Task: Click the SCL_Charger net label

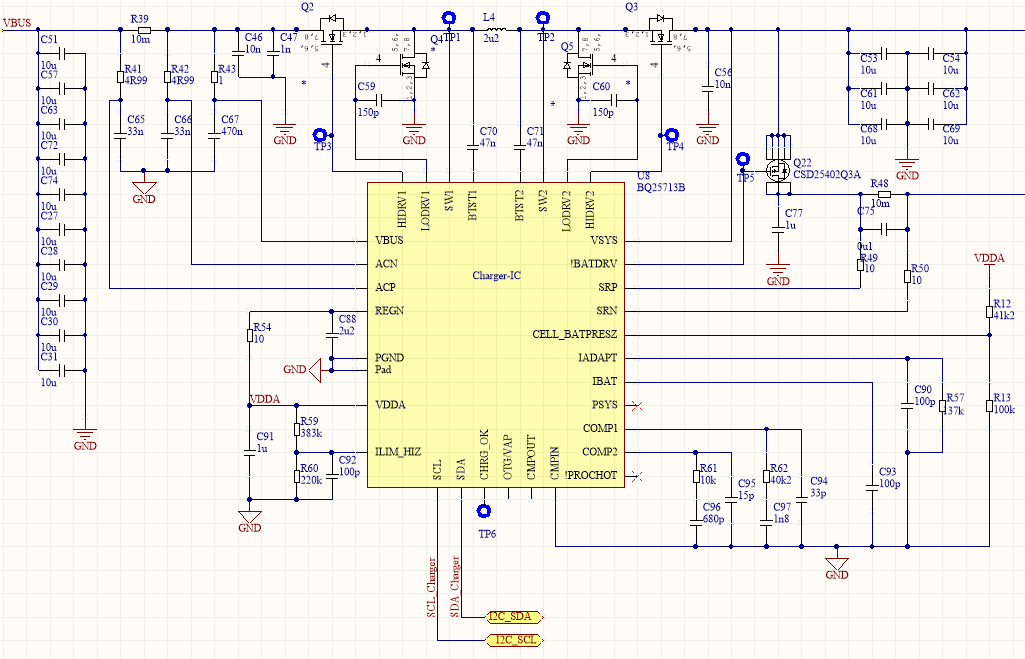Action: coord(431,587)
